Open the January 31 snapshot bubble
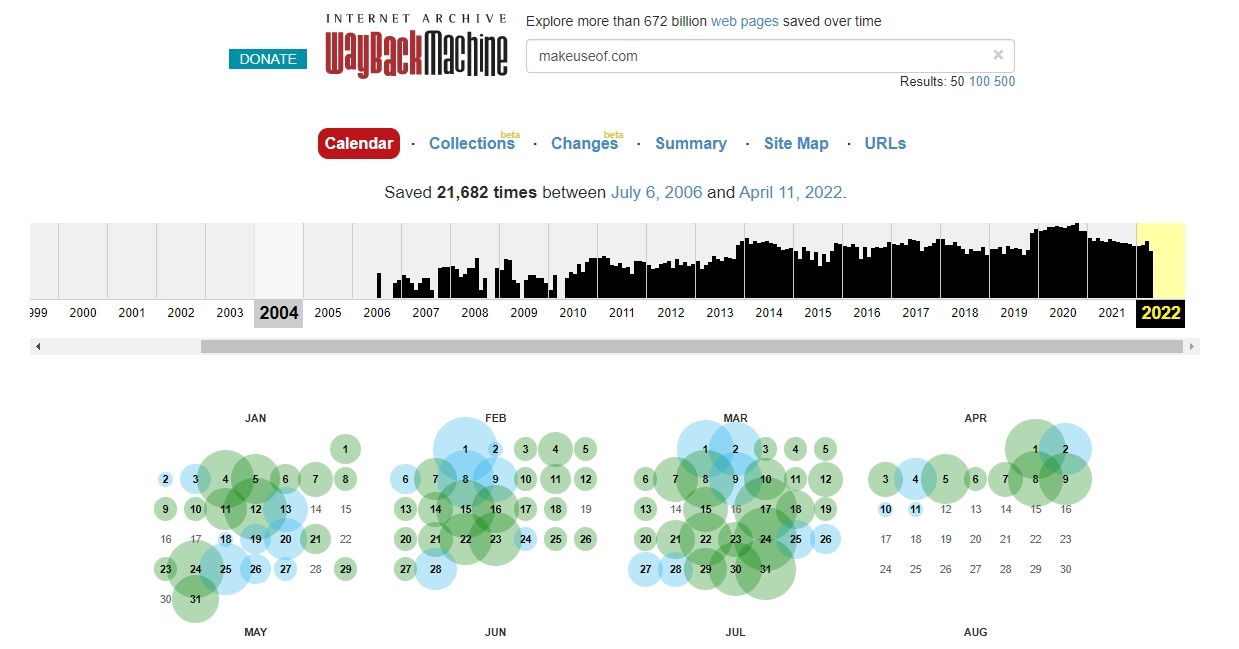This screenshot has width=1239, height=649. click(195, 599)
